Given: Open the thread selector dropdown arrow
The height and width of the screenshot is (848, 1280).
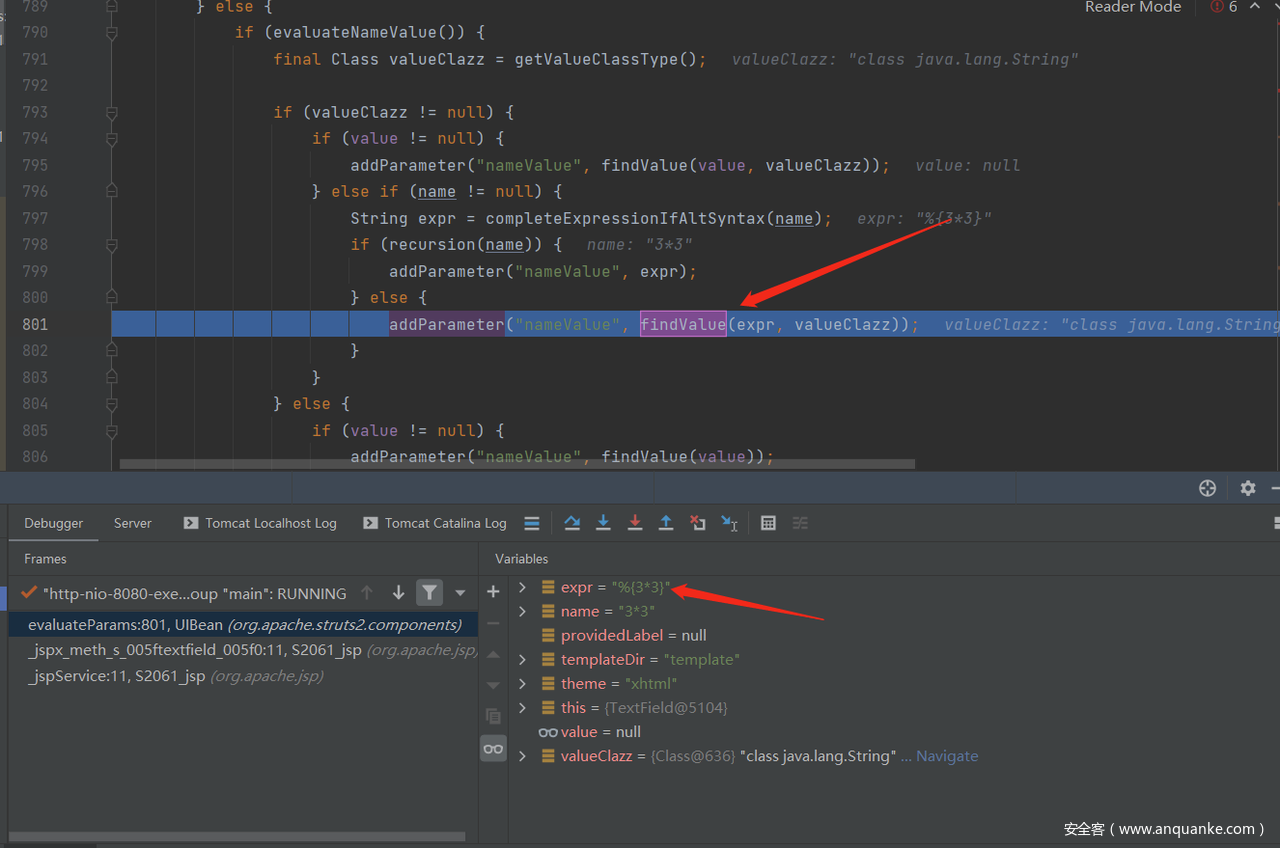Looking at the screenshot, I should click(x=460, y=593).
